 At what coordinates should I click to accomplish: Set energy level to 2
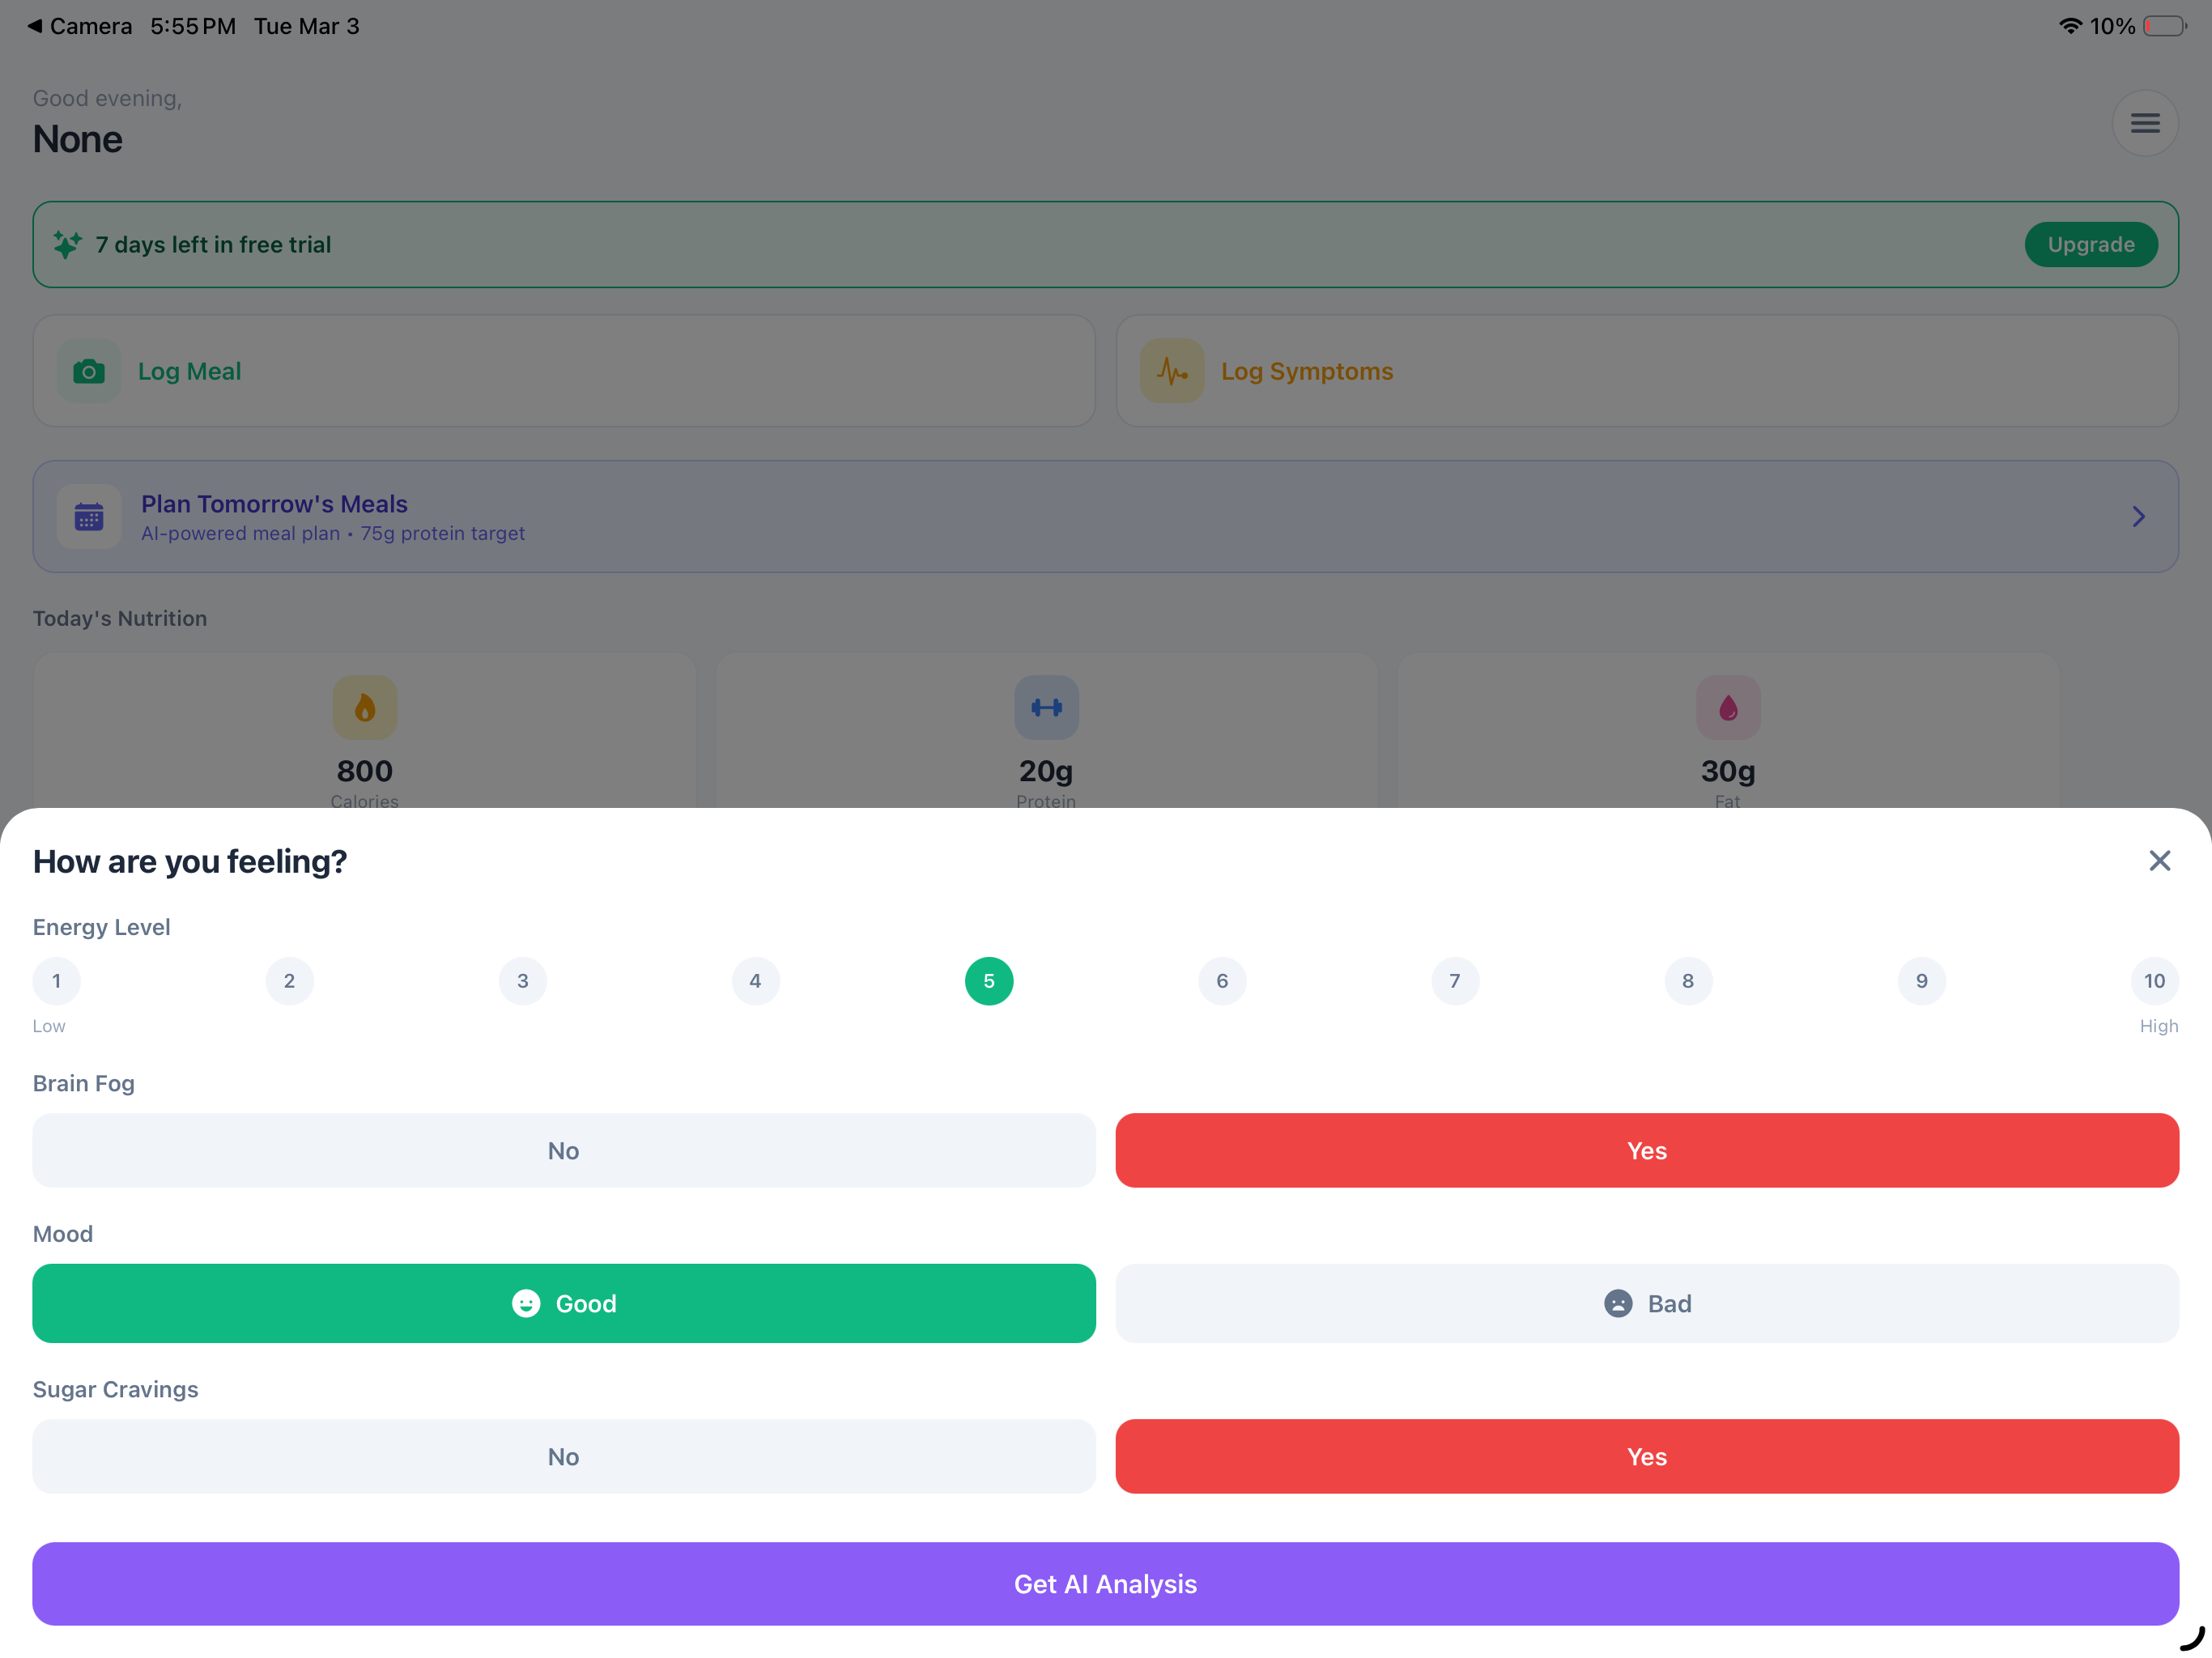290,981
